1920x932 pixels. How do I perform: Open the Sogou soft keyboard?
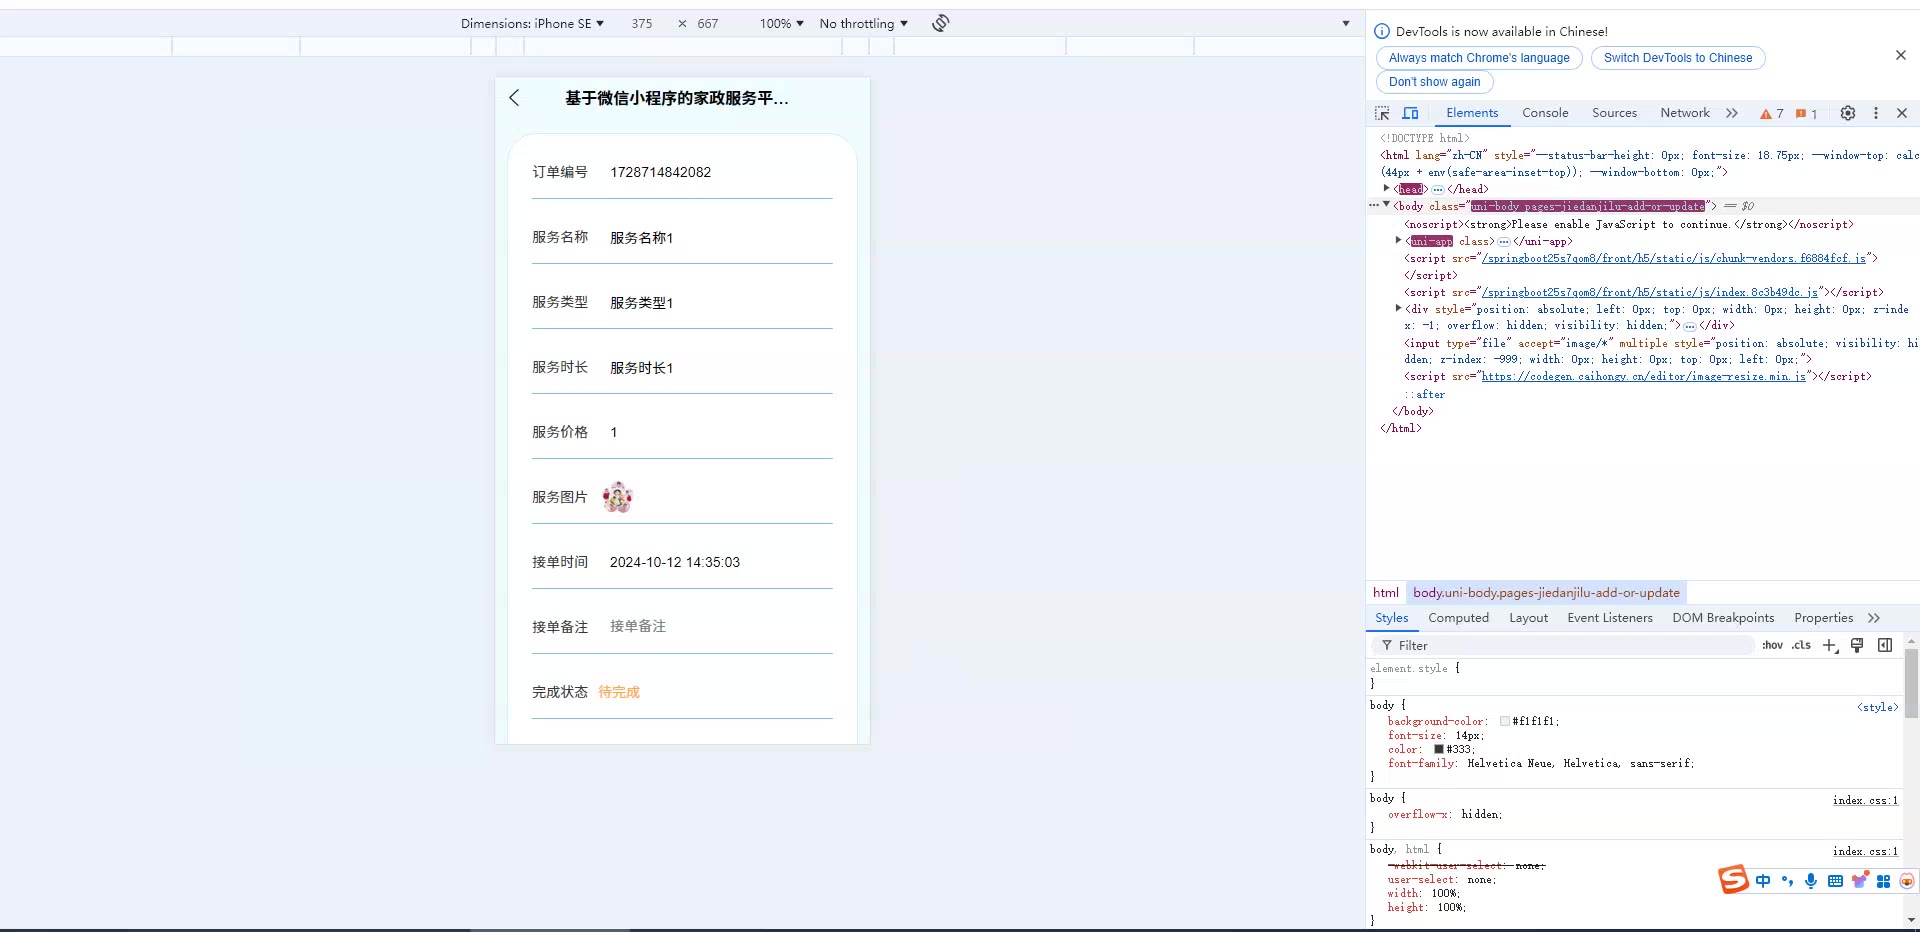point(1835,881)
